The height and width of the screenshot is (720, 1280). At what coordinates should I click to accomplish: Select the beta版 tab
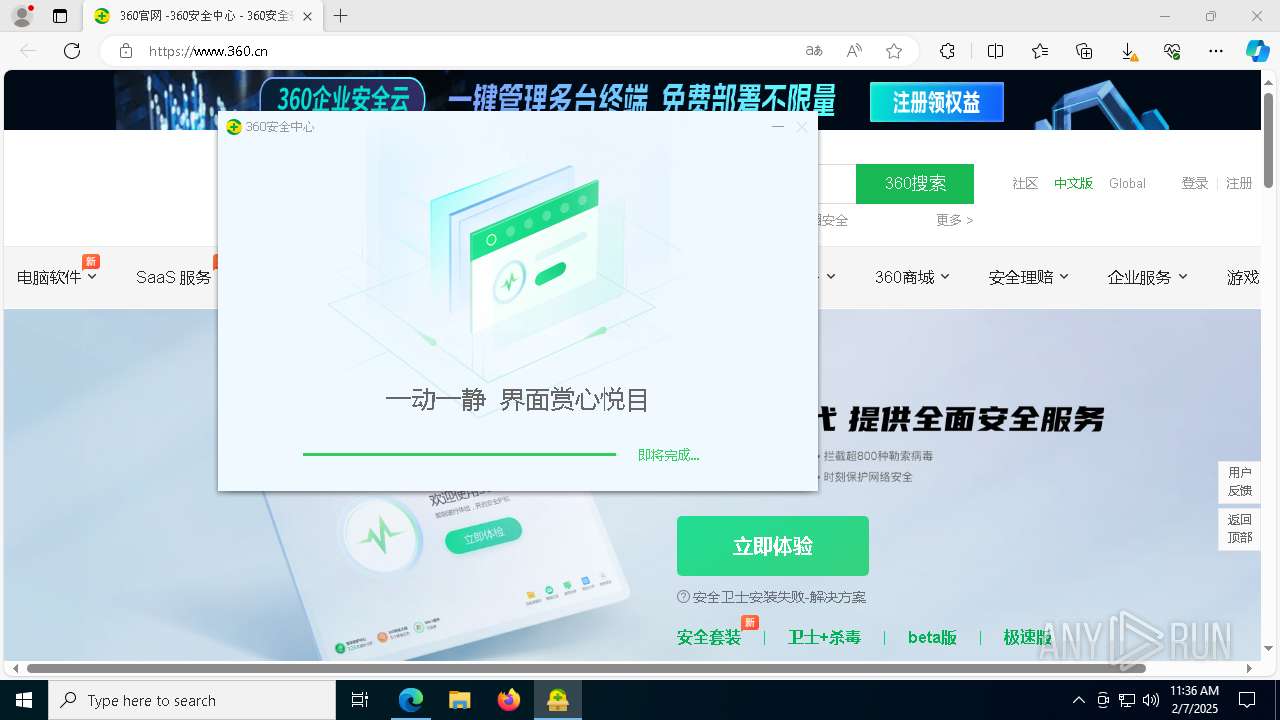(x=932, y=637)
